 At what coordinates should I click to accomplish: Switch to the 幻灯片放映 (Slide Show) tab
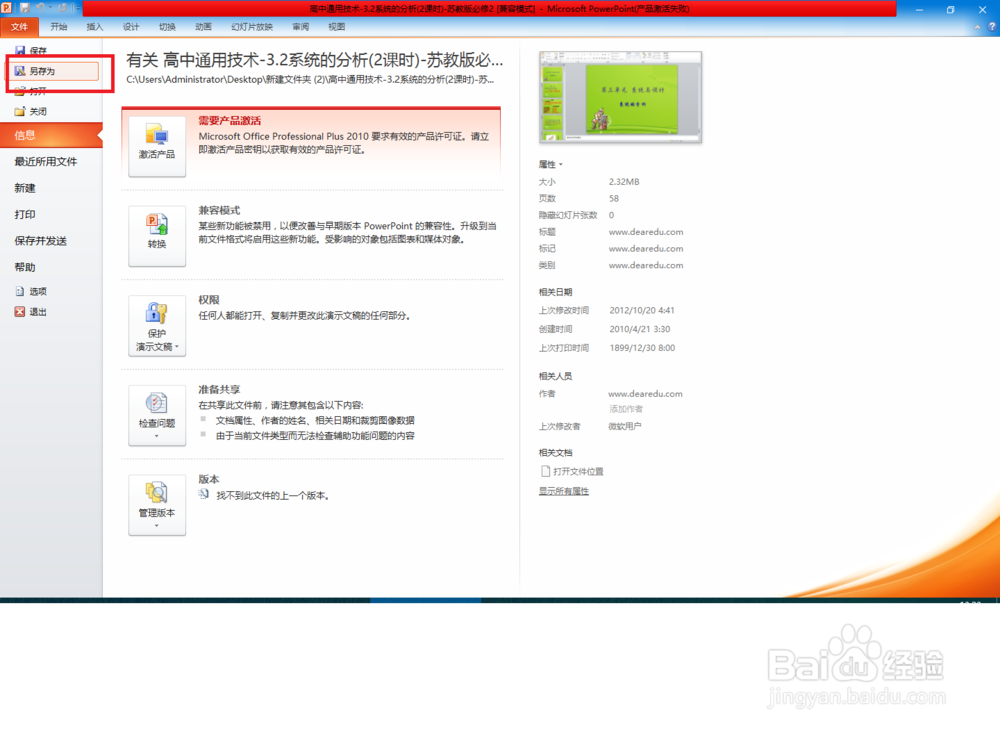pos(252,27)
